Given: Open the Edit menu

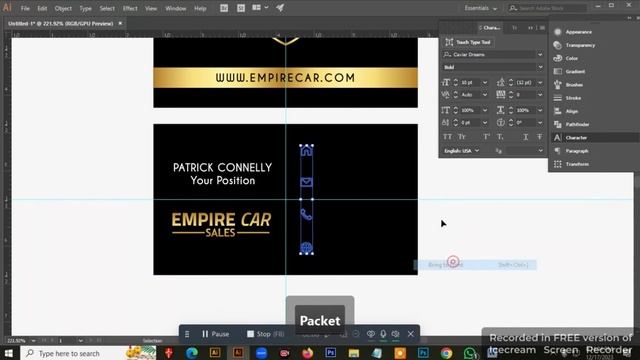Looking at the screenshot, I should pos(42,8).
